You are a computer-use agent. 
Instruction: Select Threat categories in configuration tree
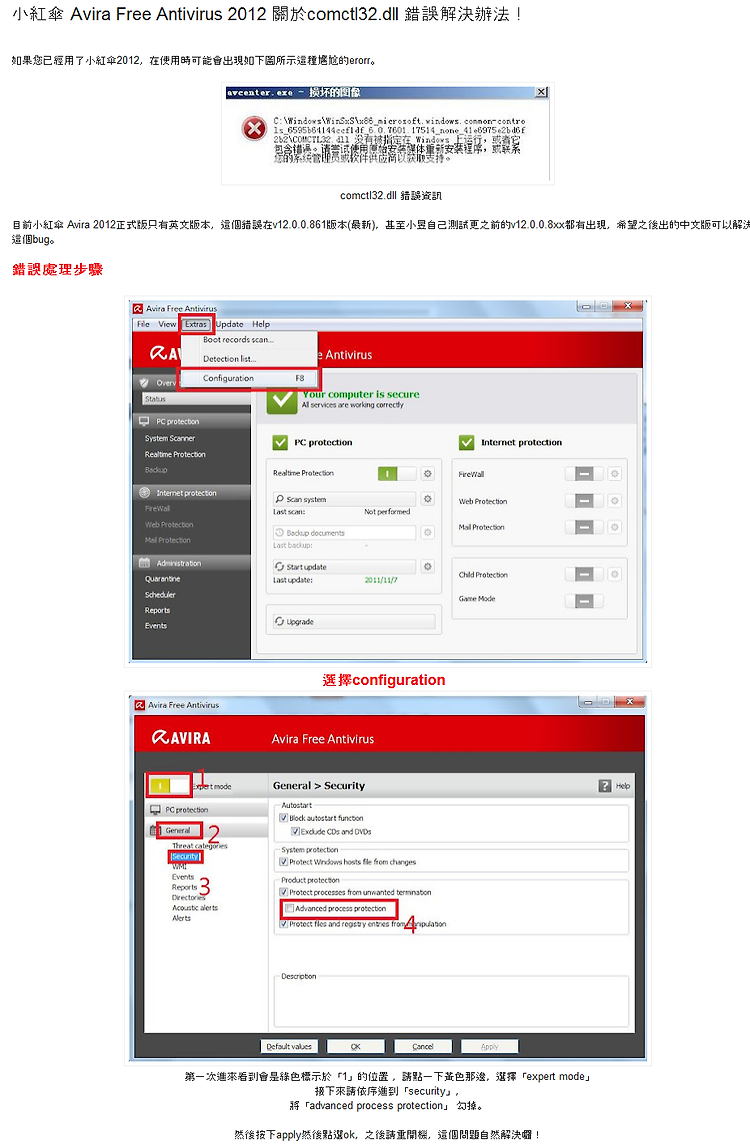pos(199,846)
